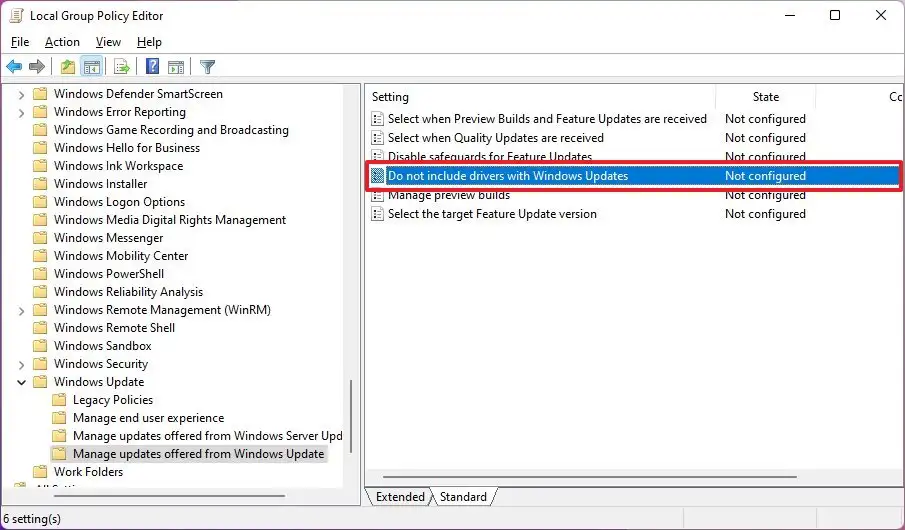
Task: Open Help via the question mark icon
Action: point(152,67)
